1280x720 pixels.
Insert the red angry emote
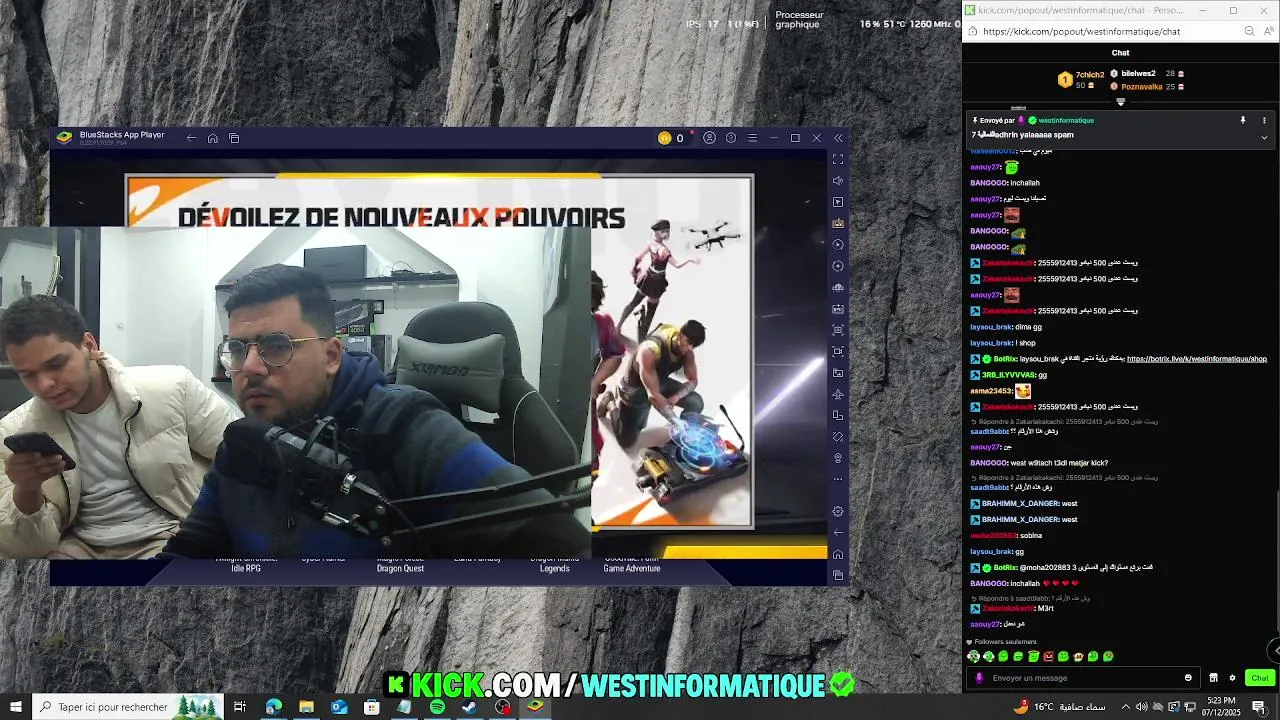[1048, 657]
